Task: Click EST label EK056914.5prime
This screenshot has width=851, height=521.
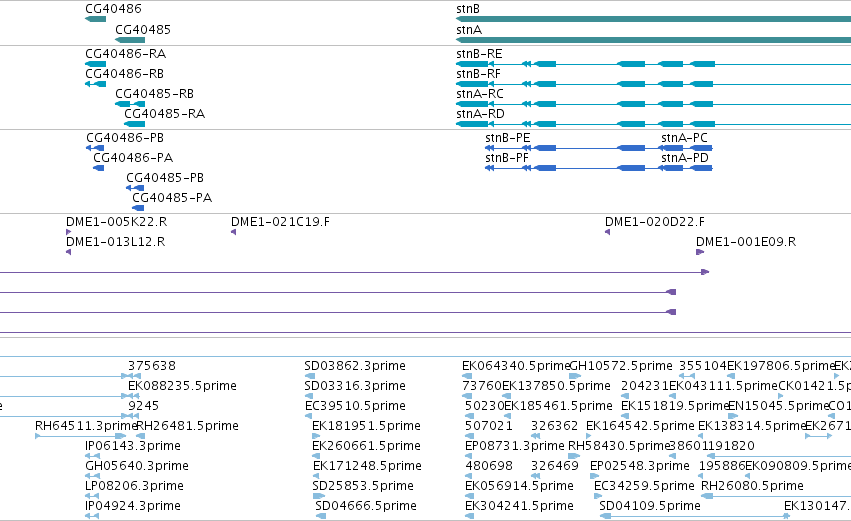Action: pos(519,486)
